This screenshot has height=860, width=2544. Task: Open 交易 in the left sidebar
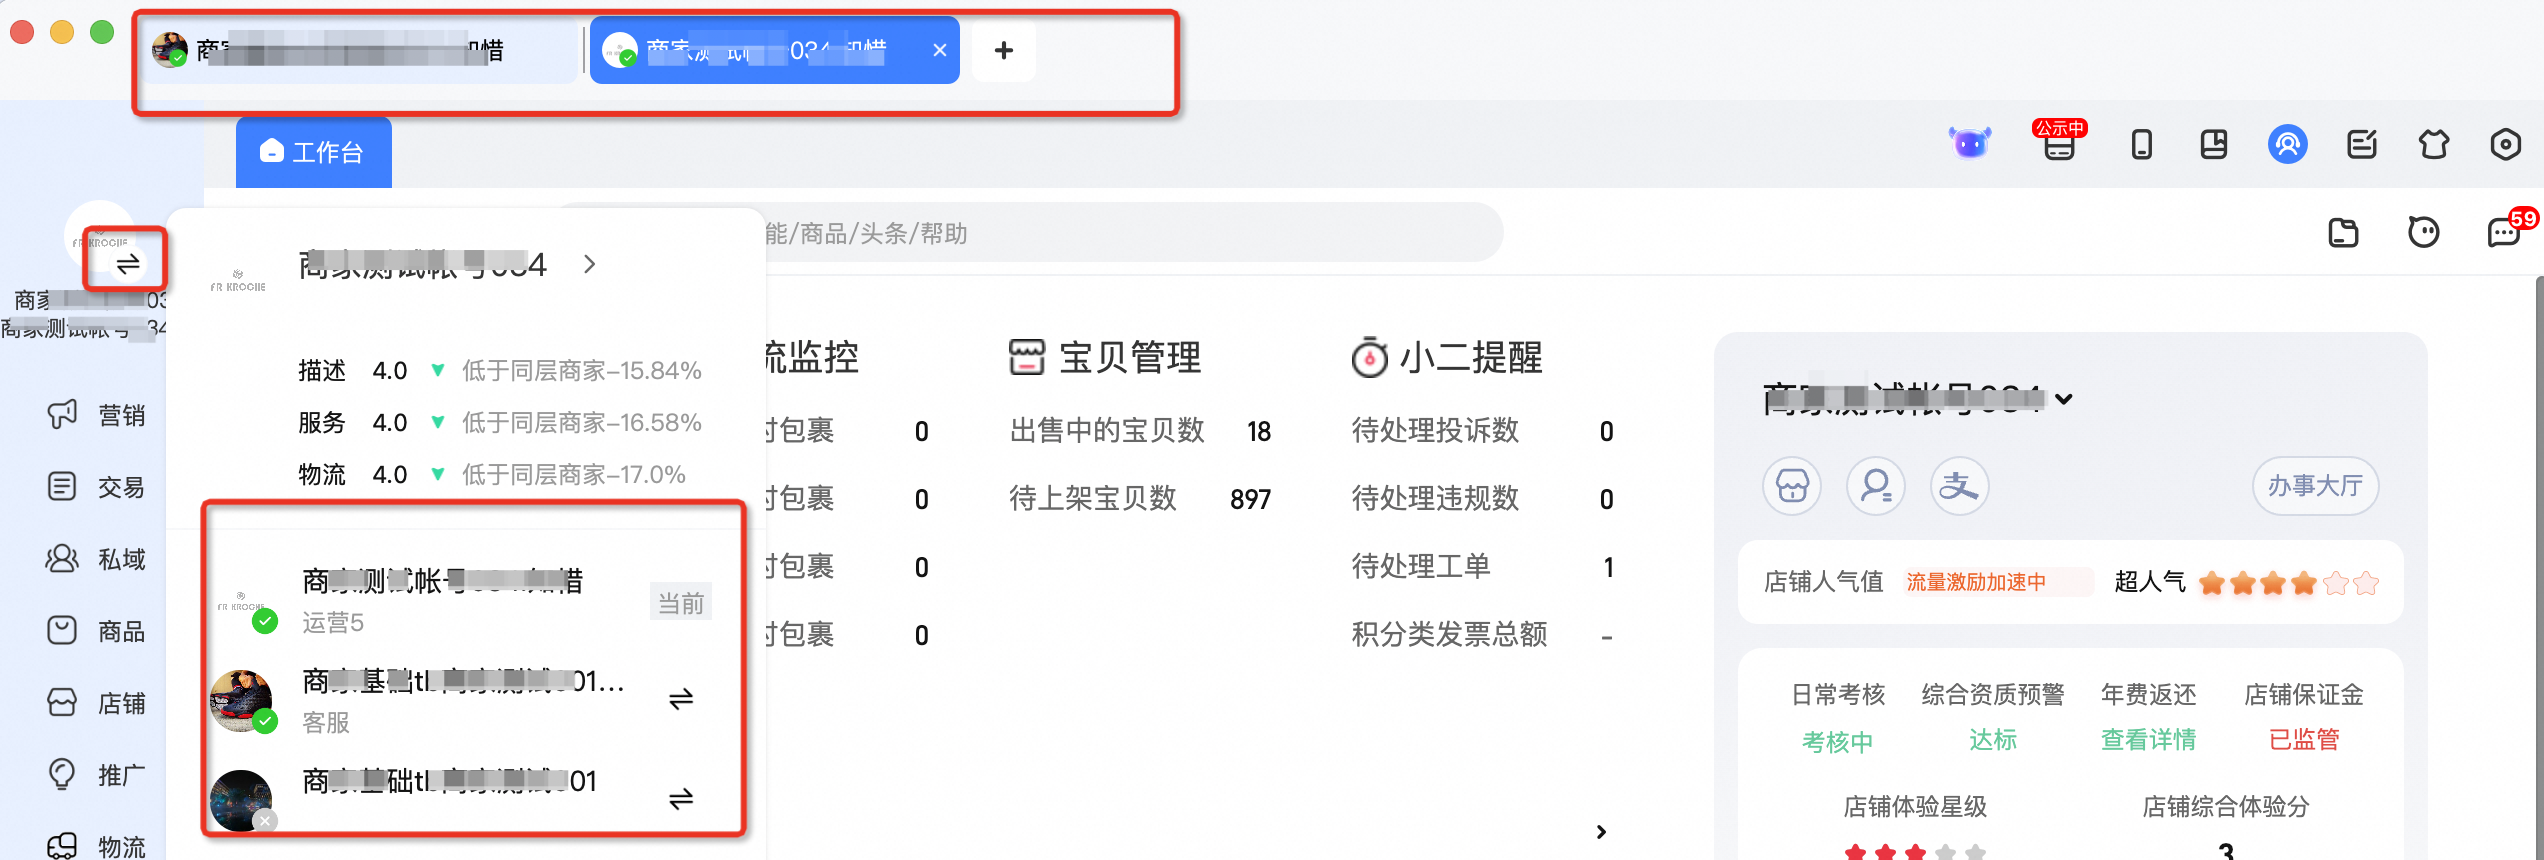pyautogui.click(x=97, y=487)
